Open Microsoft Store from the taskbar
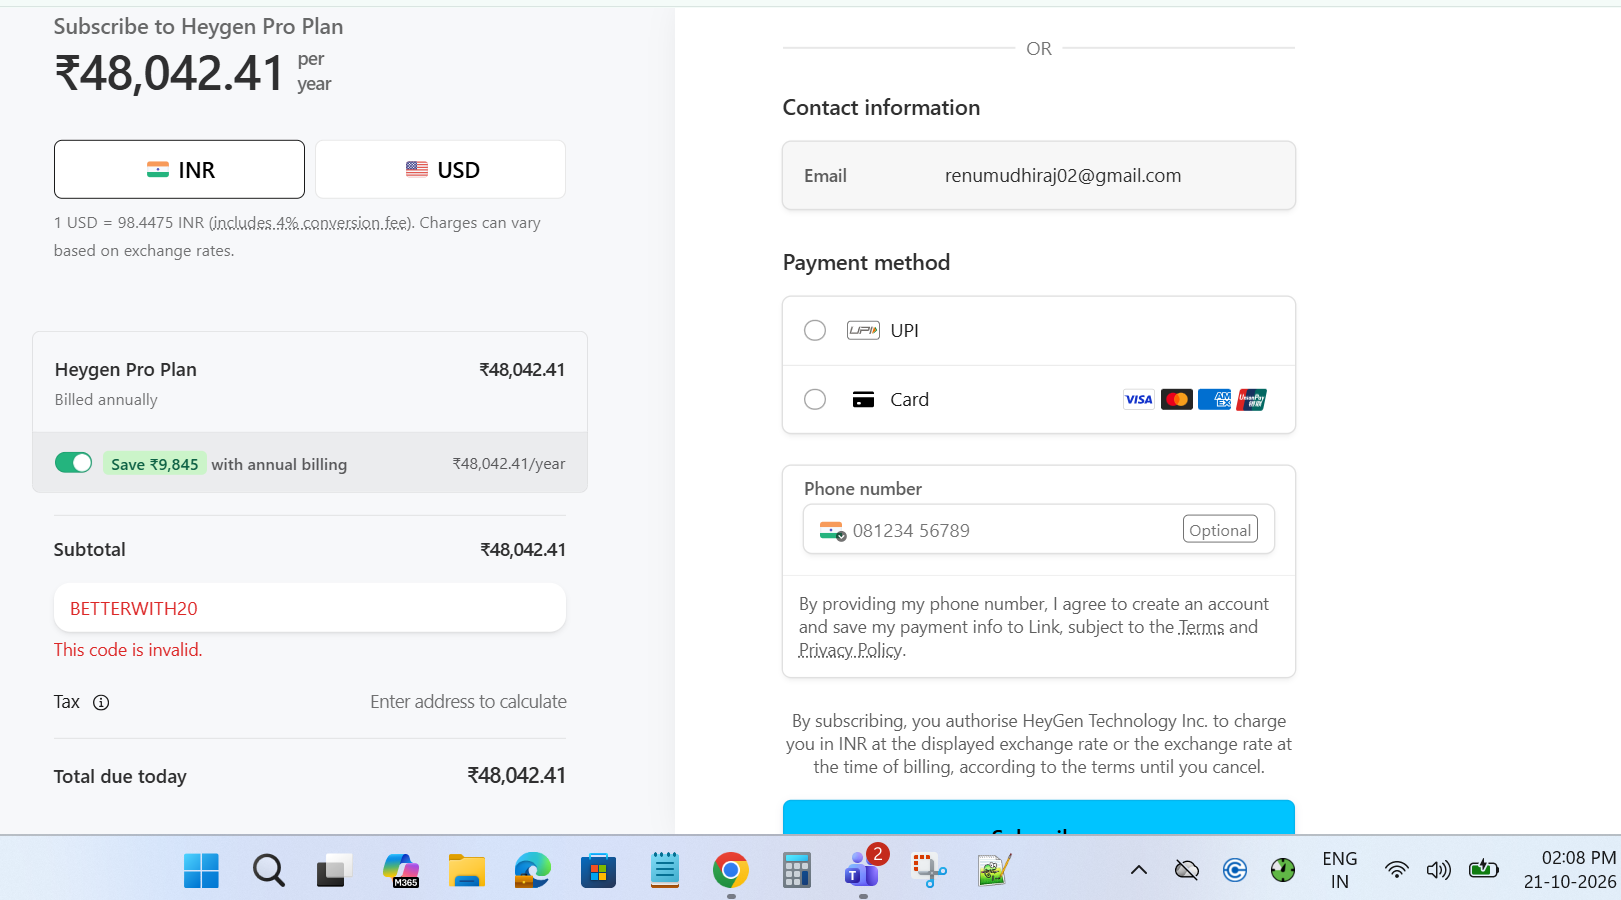1621x900 pixels. [x=598, y=870]
